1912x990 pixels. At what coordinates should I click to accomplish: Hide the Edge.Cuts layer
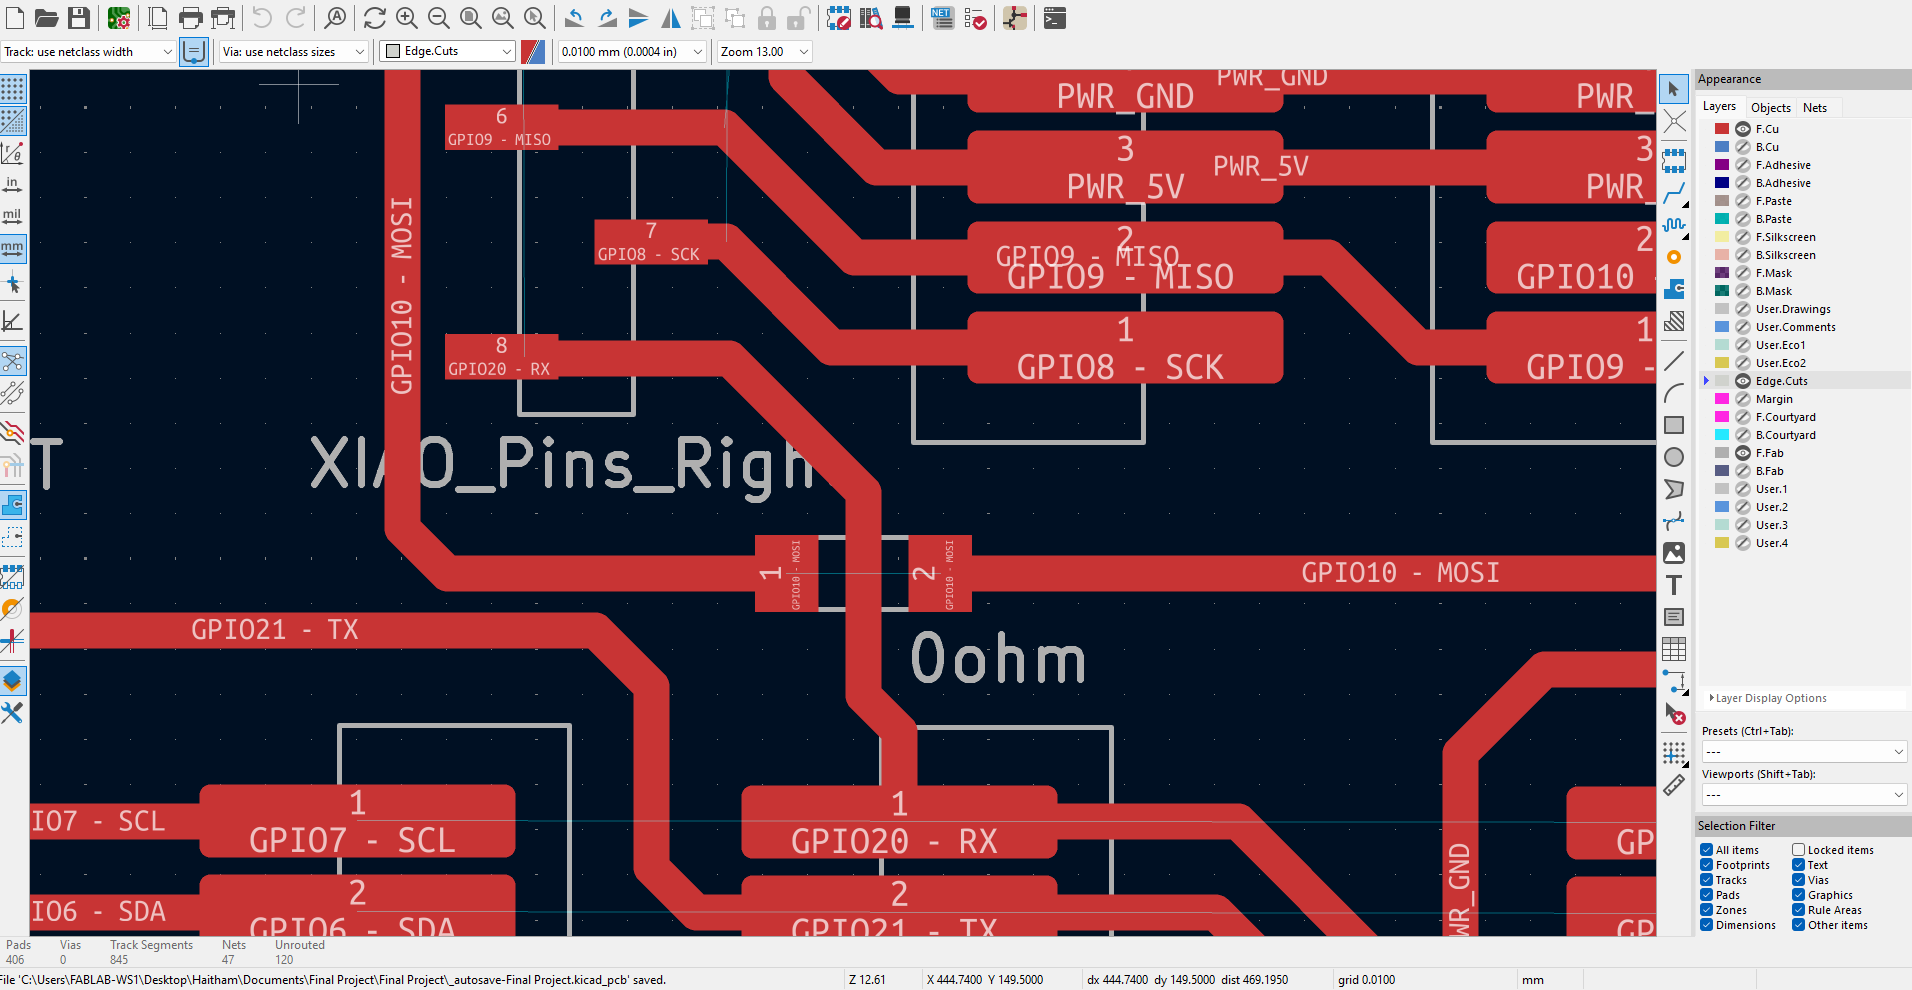1743,381
